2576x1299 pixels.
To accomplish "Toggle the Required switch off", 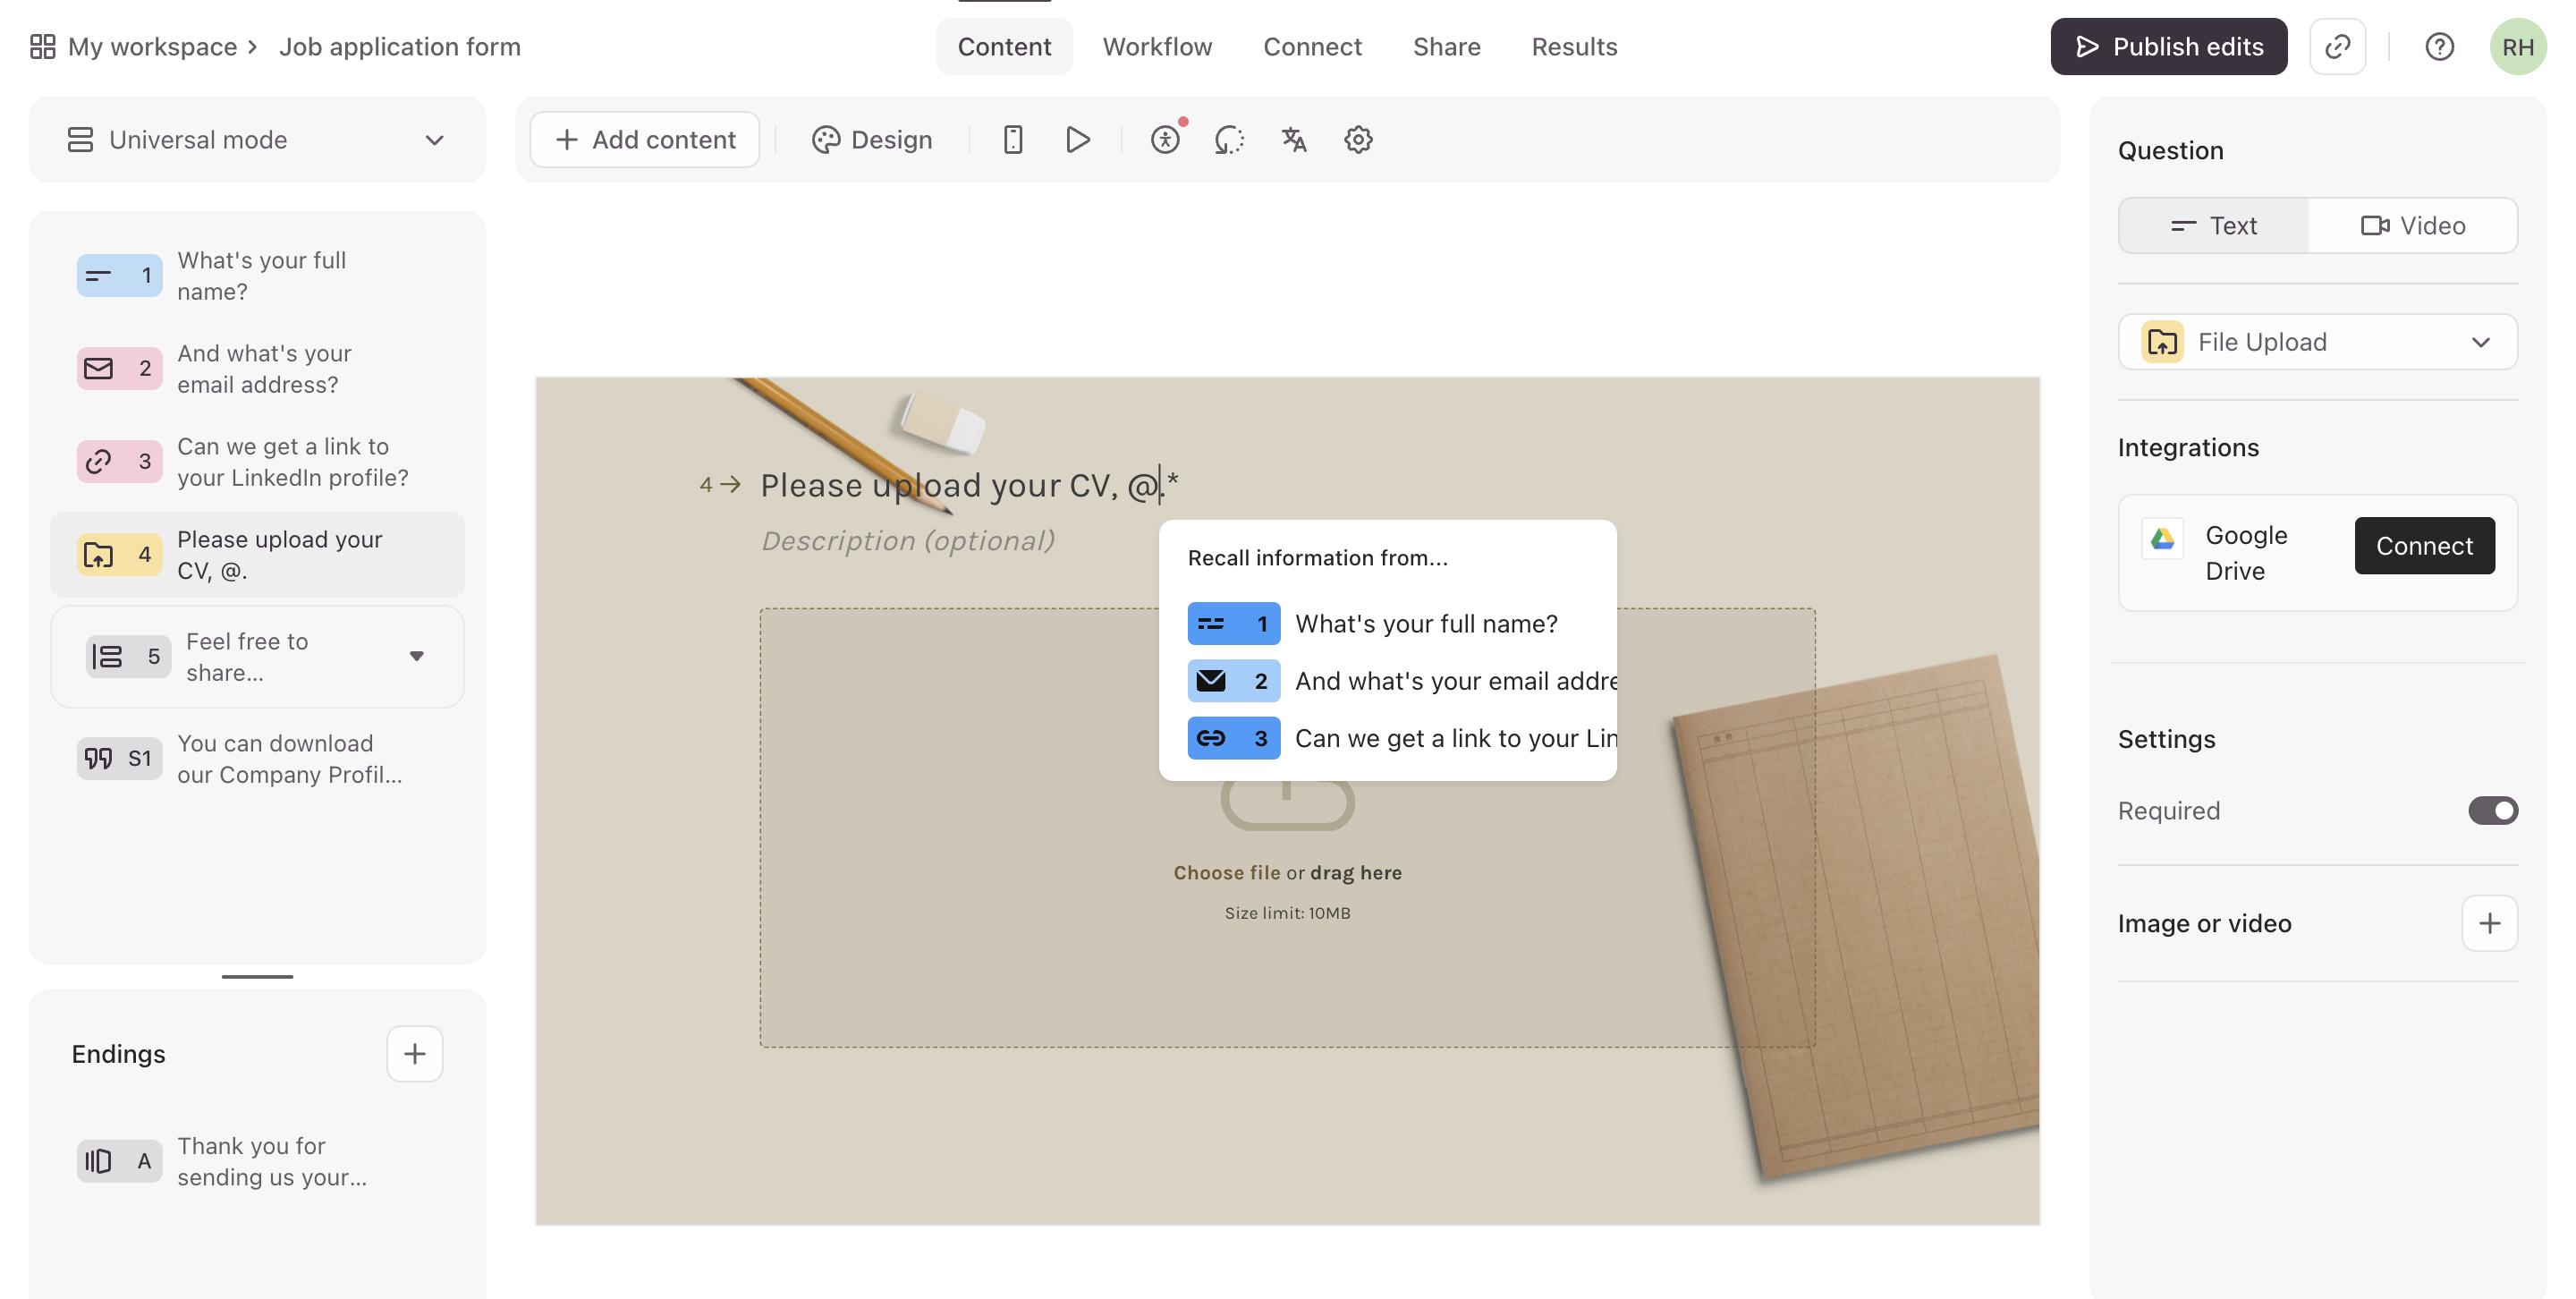I will point(2492,810).
